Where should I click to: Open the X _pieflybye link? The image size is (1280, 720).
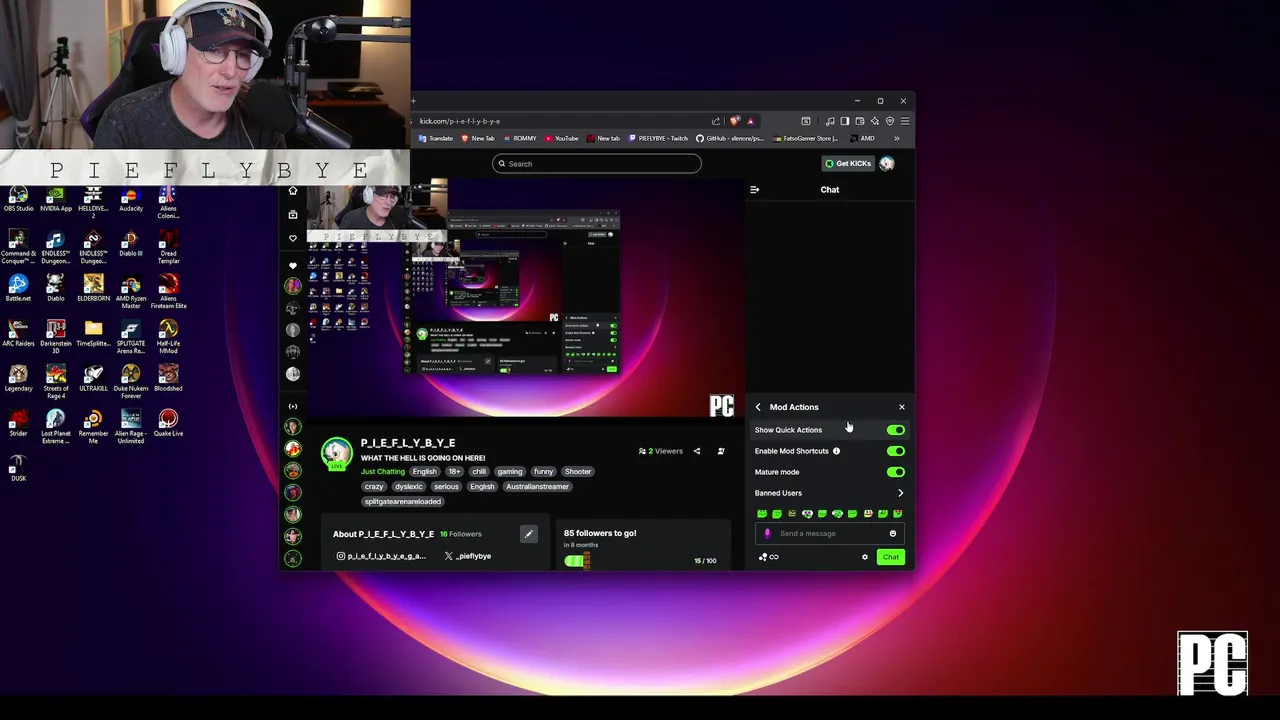point(467,556)
